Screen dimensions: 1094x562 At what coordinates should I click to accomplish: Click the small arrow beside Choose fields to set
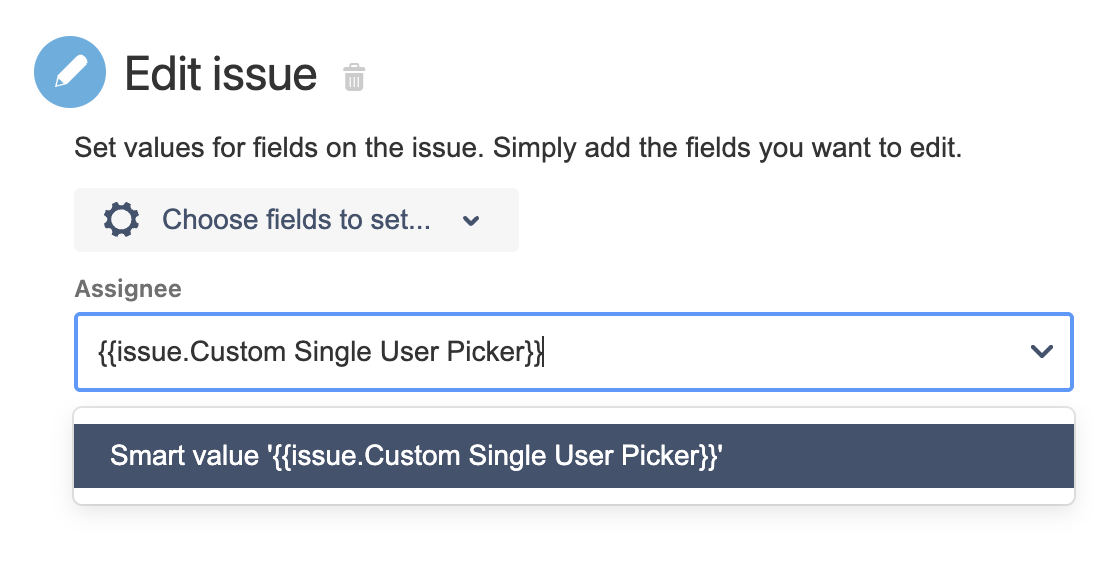[472, 221]
